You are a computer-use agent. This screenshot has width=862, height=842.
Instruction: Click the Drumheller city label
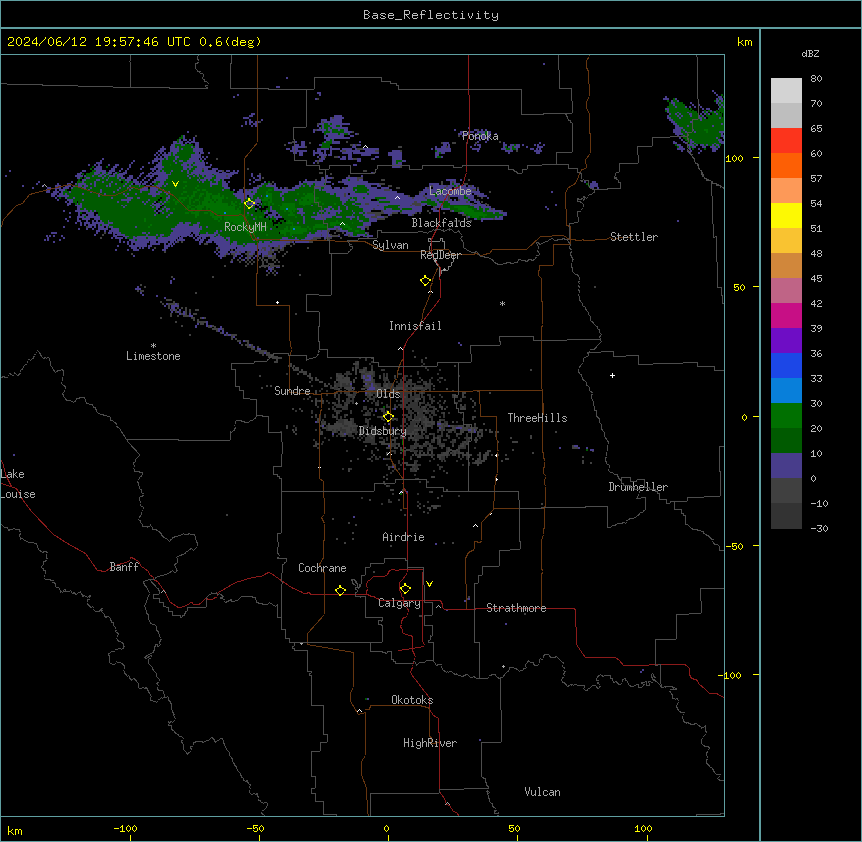pyautogui.click(x=638, y=487)
